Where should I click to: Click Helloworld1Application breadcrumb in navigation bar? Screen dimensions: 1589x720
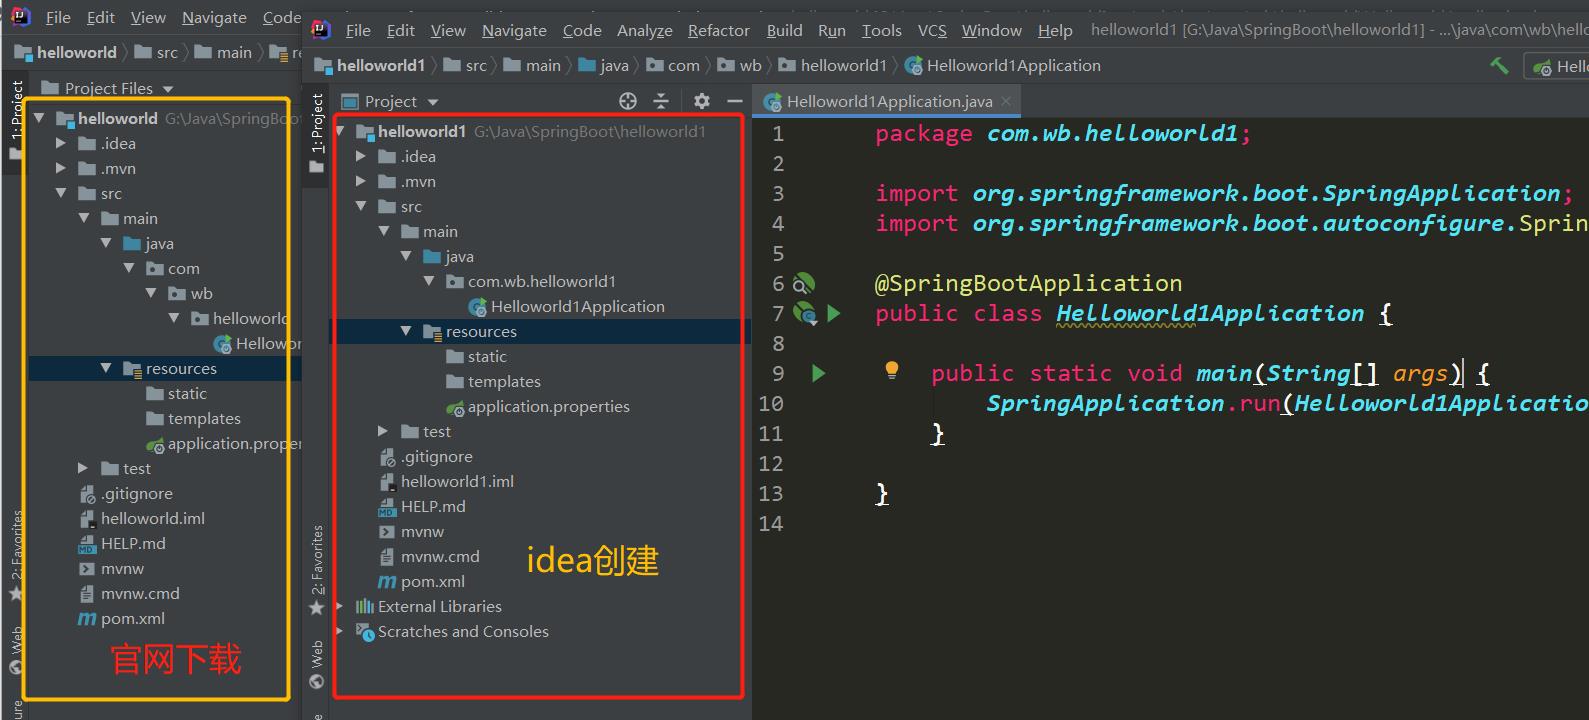(1003, 65)
